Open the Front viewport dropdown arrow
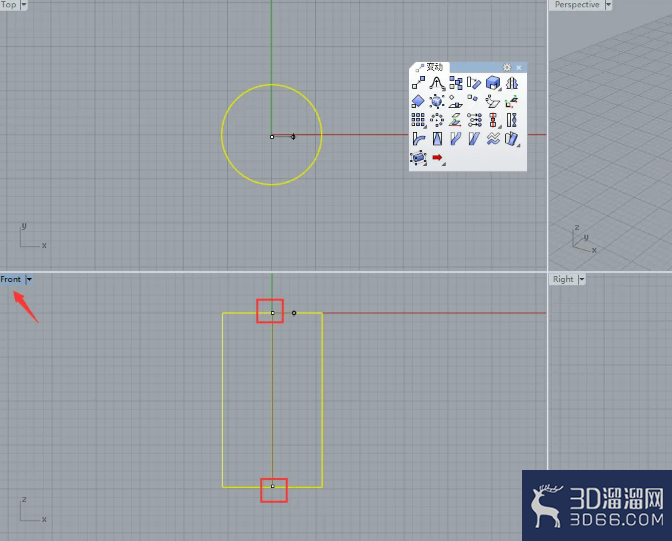 pos(29,280)
